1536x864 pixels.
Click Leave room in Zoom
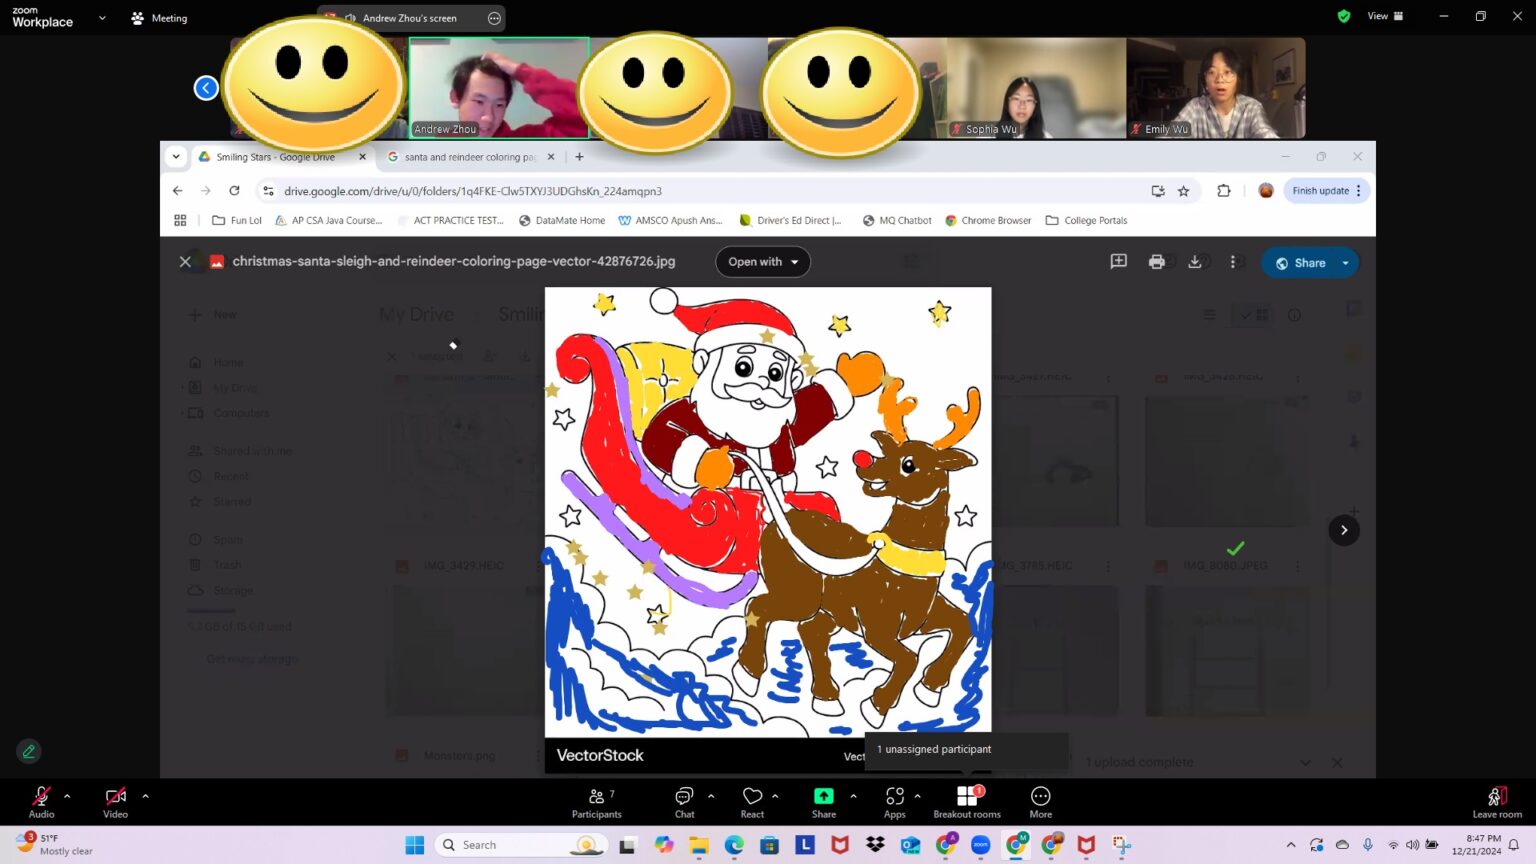tap(1497, 801)
